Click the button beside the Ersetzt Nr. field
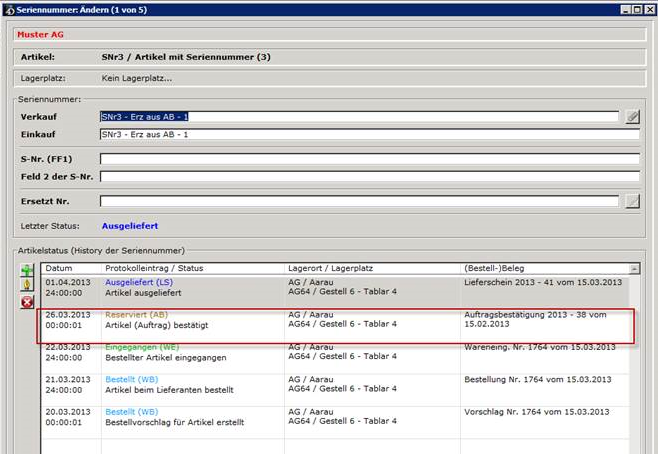 click(x=632, y=201)
